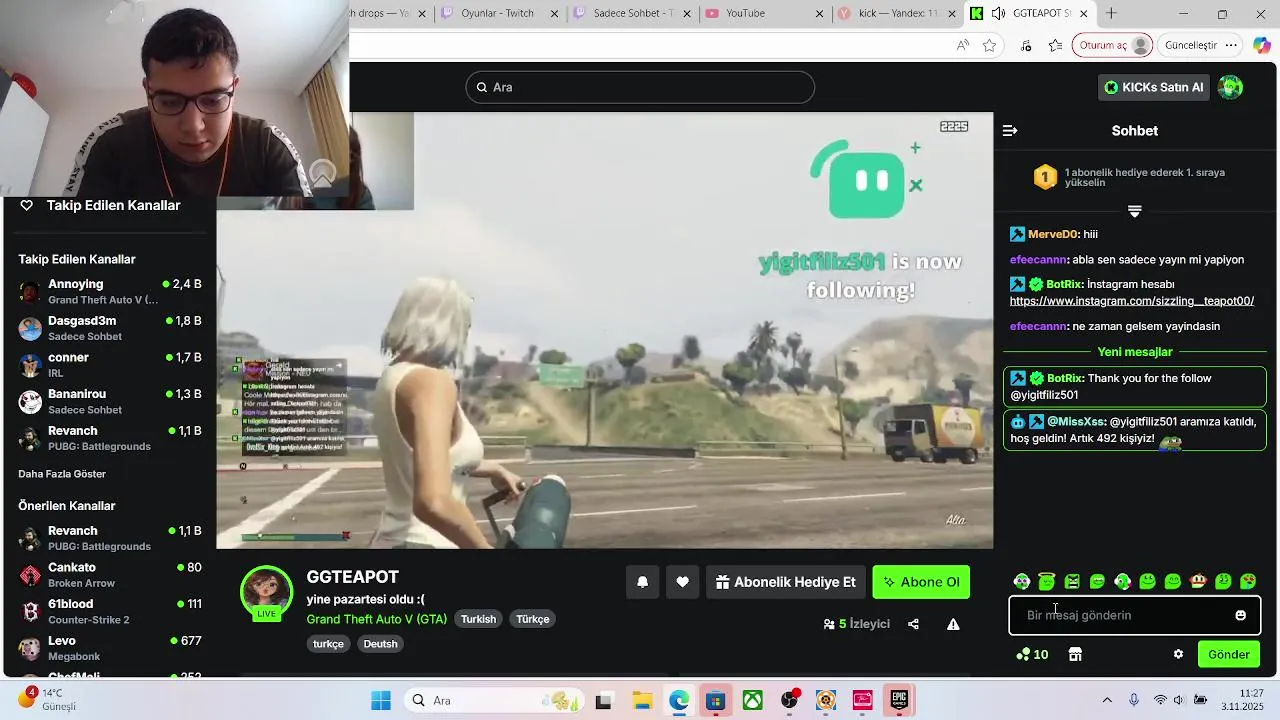Insert the halo emote from quick emote row
The width and height of the screenshot is (1280, 720).
coord(1047,581)
